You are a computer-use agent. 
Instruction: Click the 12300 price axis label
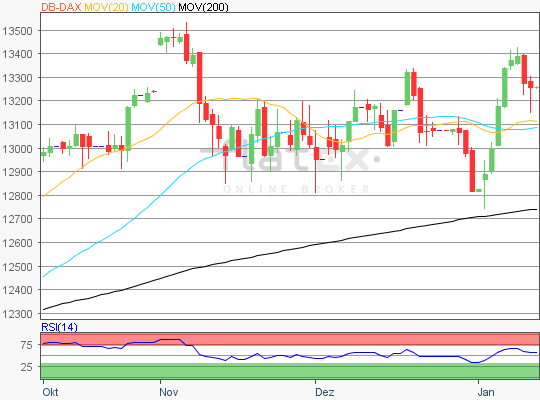[x=18, y=314]
